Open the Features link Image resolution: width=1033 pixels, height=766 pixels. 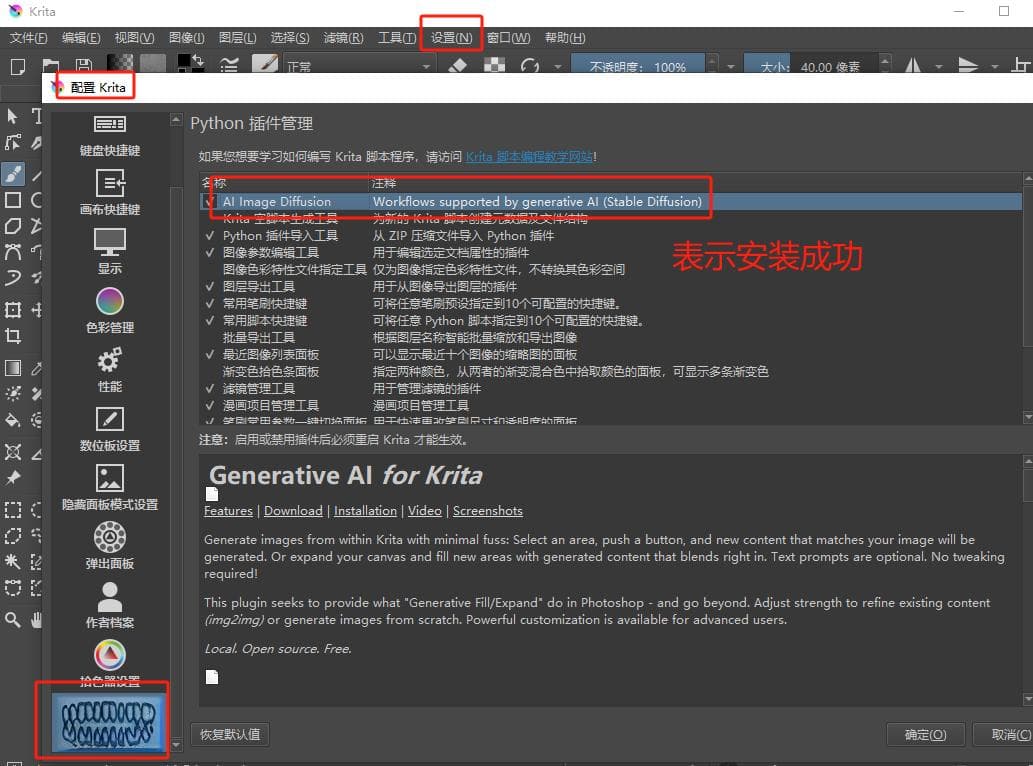pyautogui.click(x=228, y=511)
